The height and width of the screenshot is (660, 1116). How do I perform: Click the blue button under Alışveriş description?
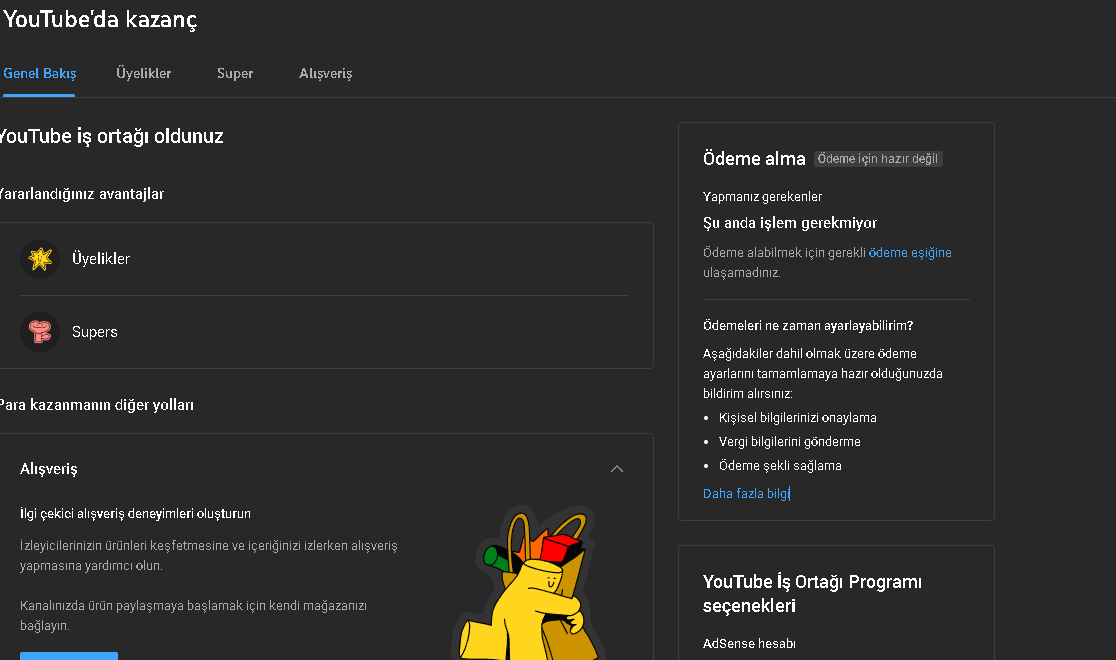click(x=69, y=656)
